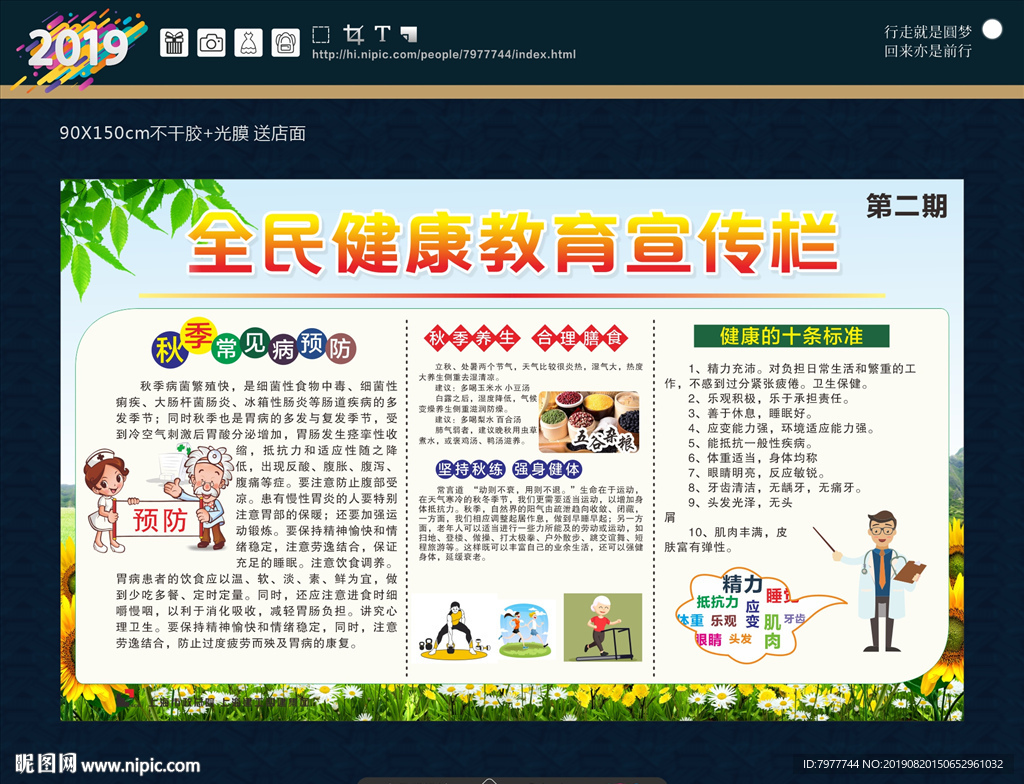This screenshot has width=1024, height=784.
Task: Click the 回来亦是前行 slogan text
Action: pos(928,50)
